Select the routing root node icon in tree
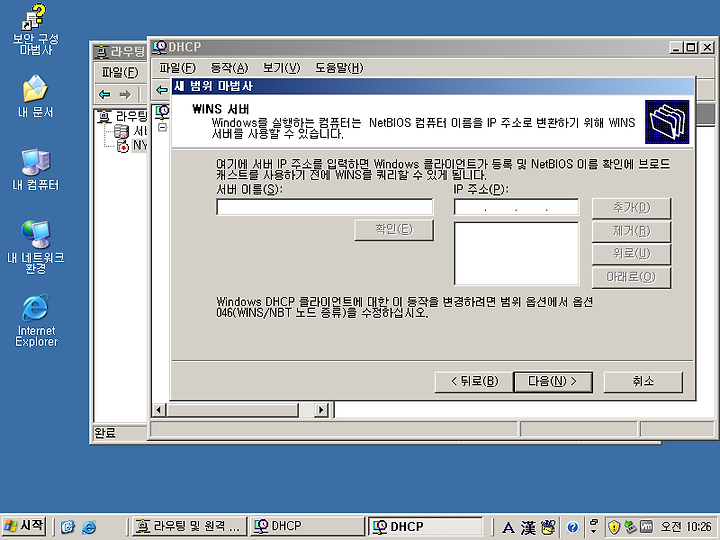720x540 pixels. [105, 117]
